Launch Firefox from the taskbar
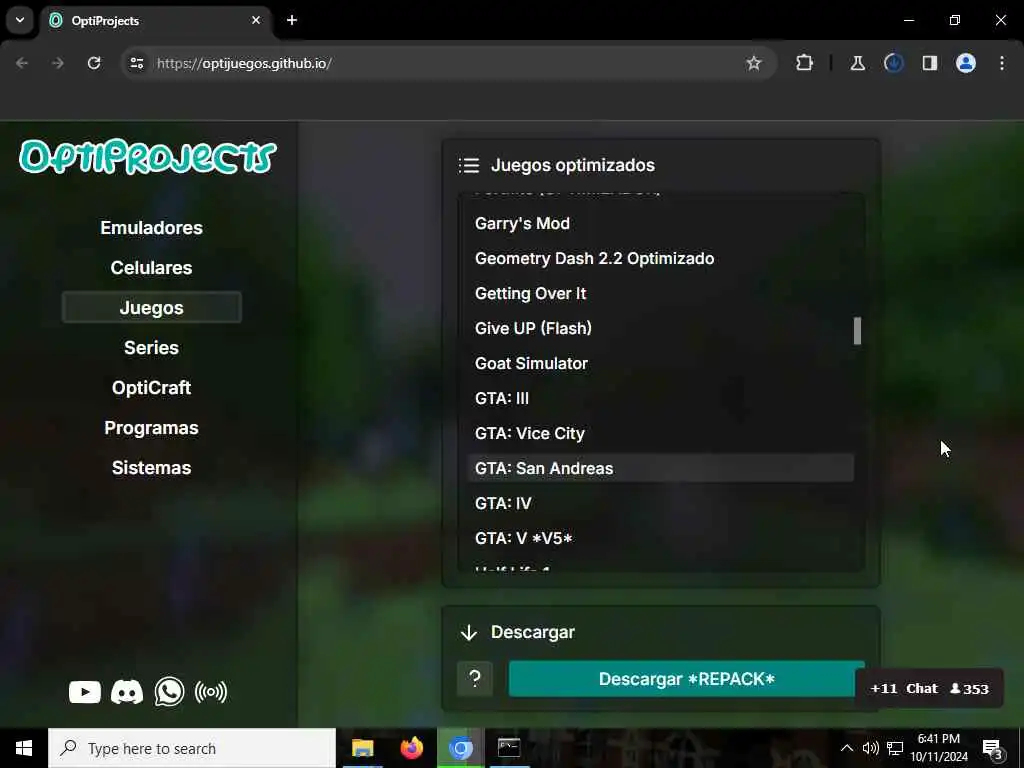This screenshot has height=768, width=1024. coord(411,748)
